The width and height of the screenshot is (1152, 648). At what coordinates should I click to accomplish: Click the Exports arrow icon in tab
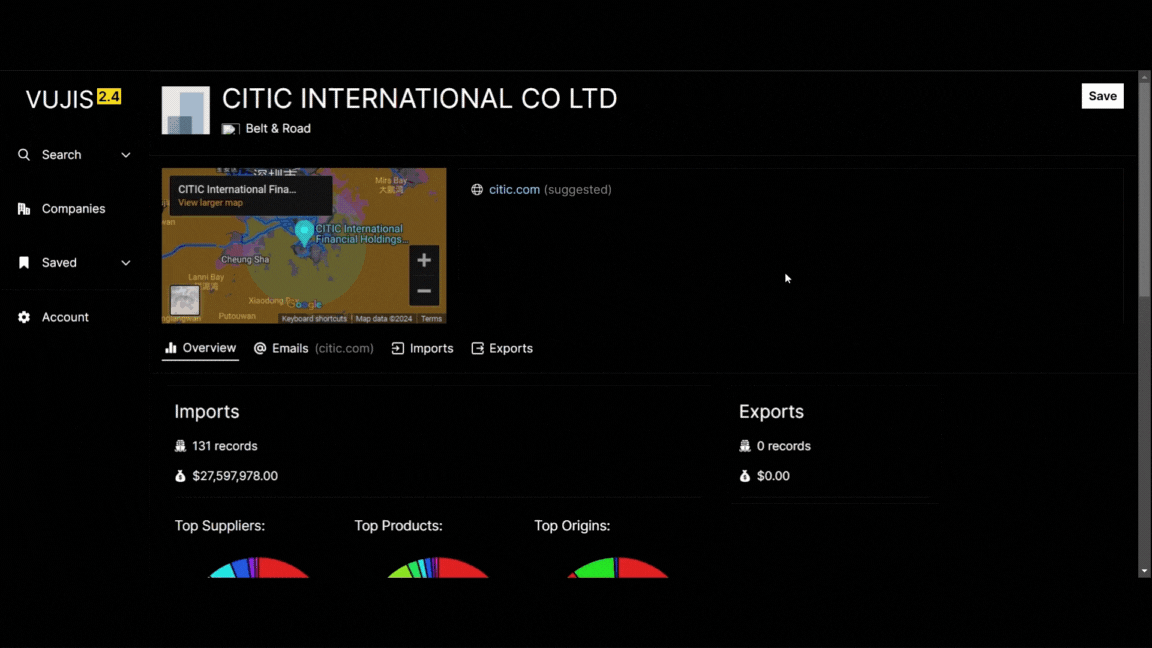pos(478,348)
